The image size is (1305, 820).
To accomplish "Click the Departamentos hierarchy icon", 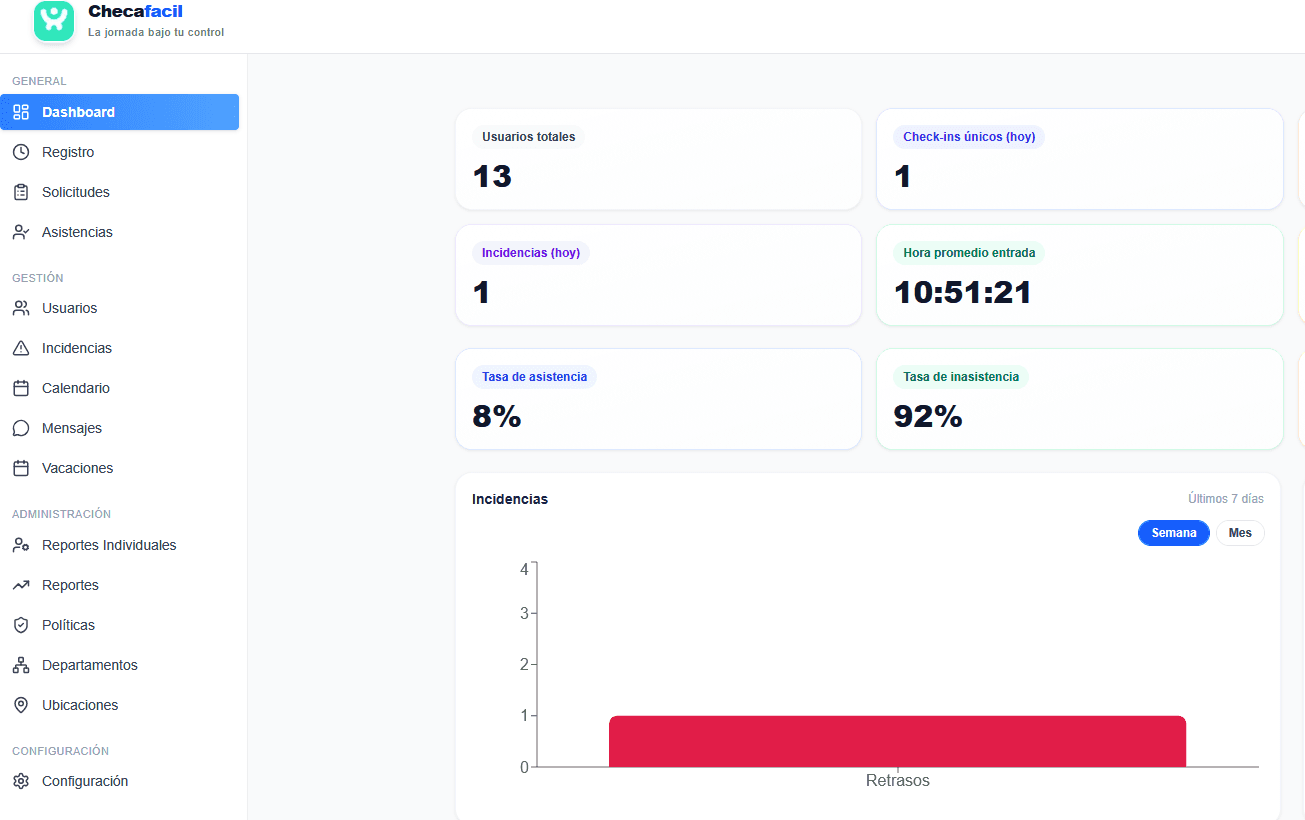I will [21, 665].
